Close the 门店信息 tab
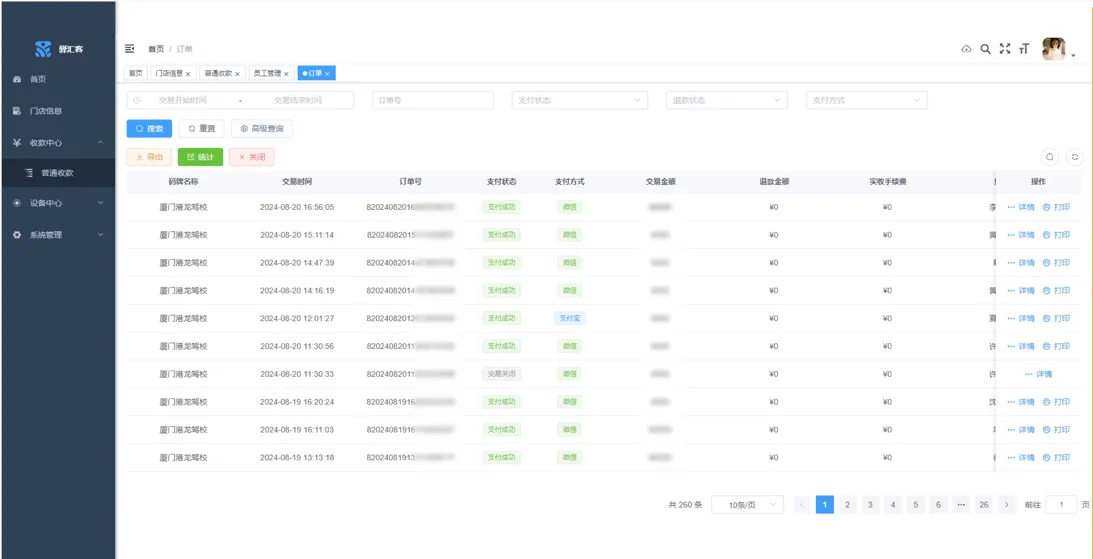This screenshot has height=559, width=1093. pyautogui.click(x=188, y=74)
